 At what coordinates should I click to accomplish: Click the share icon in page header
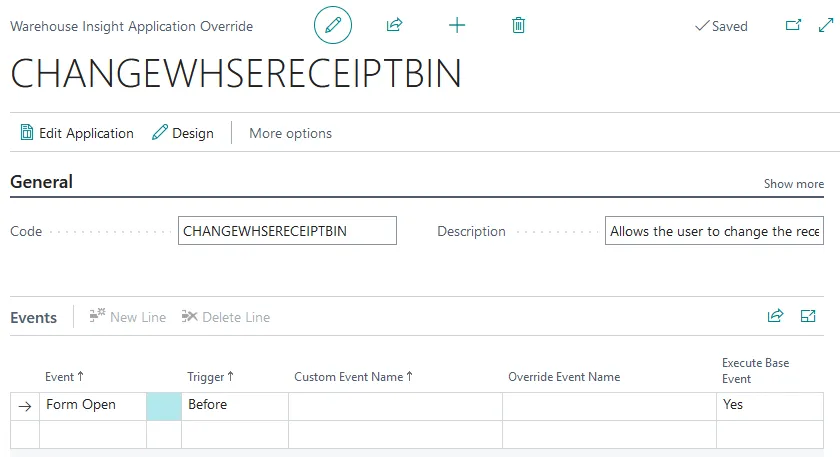tap(394, 25)
